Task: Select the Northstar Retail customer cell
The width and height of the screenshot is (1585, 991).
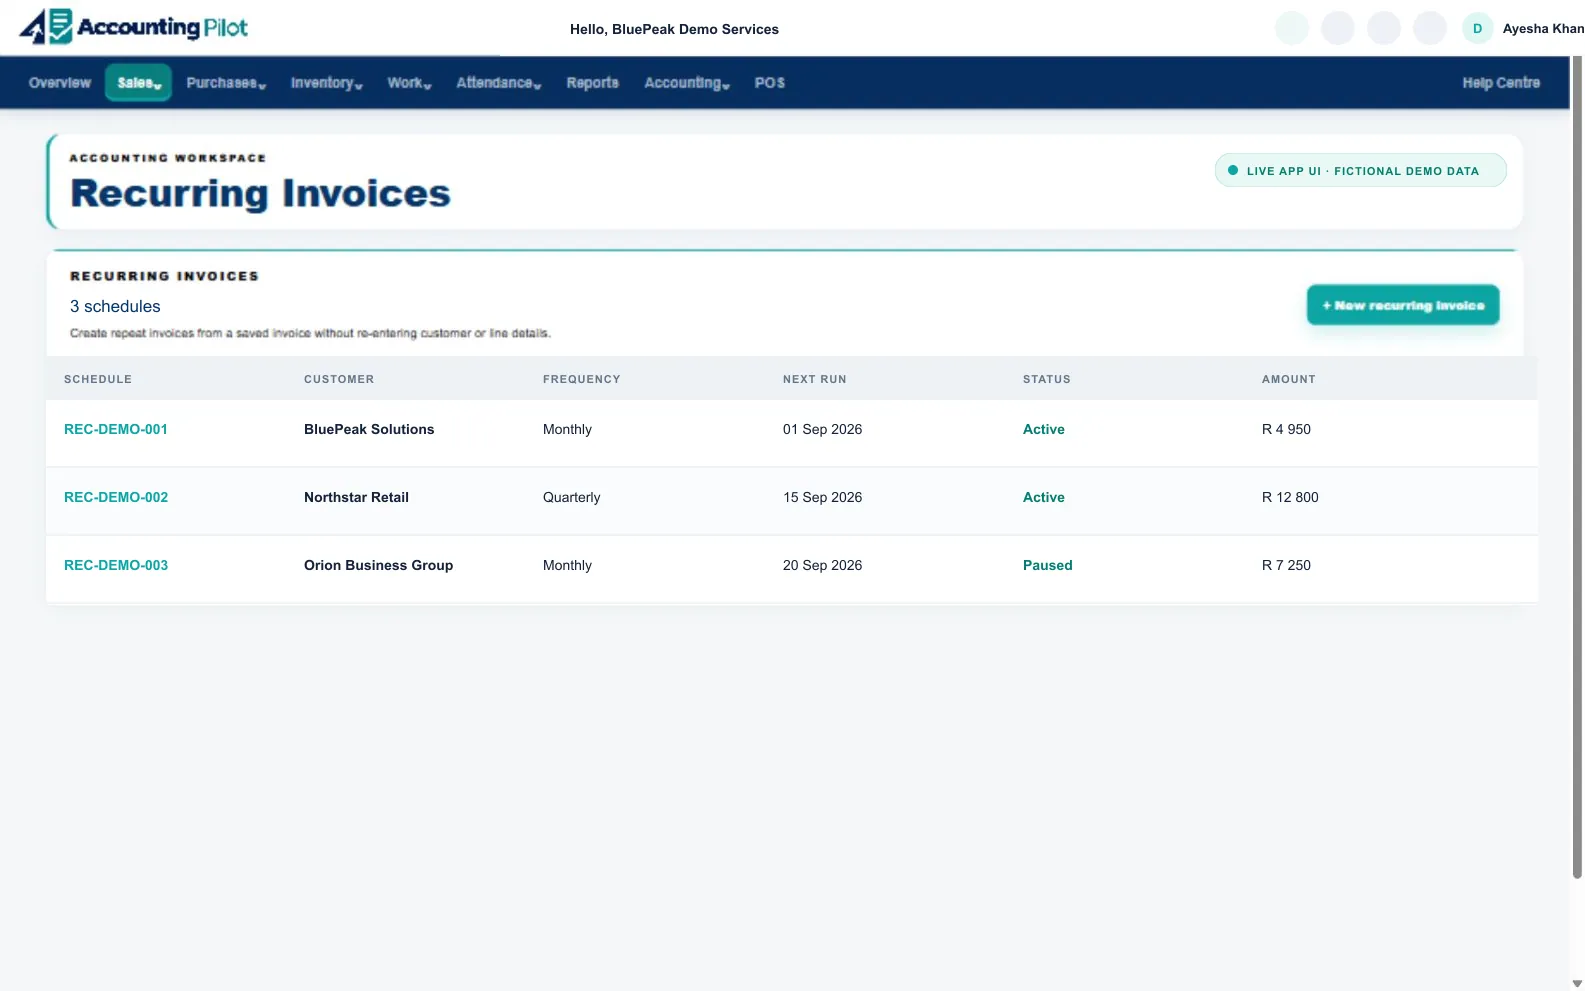Action: [x=356, y=497]
